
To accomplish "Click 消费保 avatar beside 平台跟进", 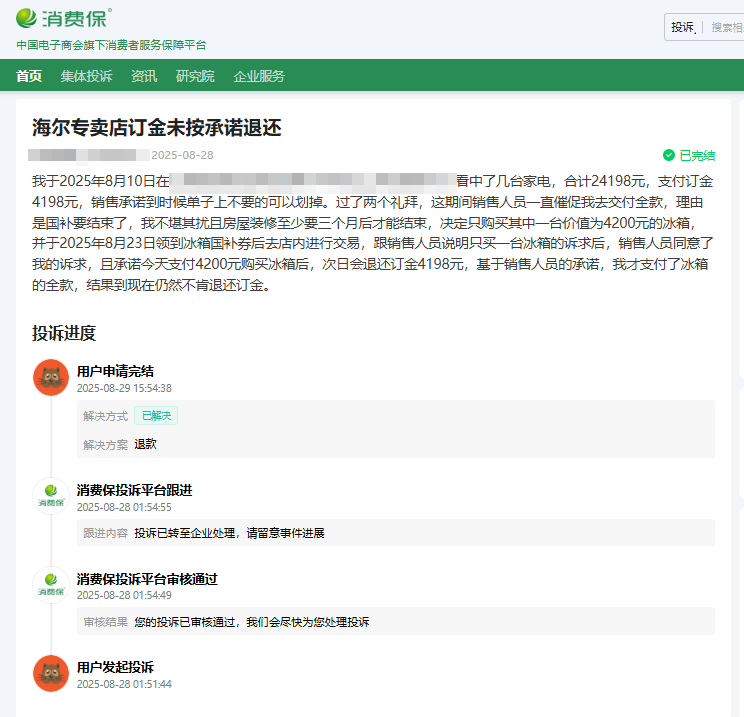I will tap(51, 496).
